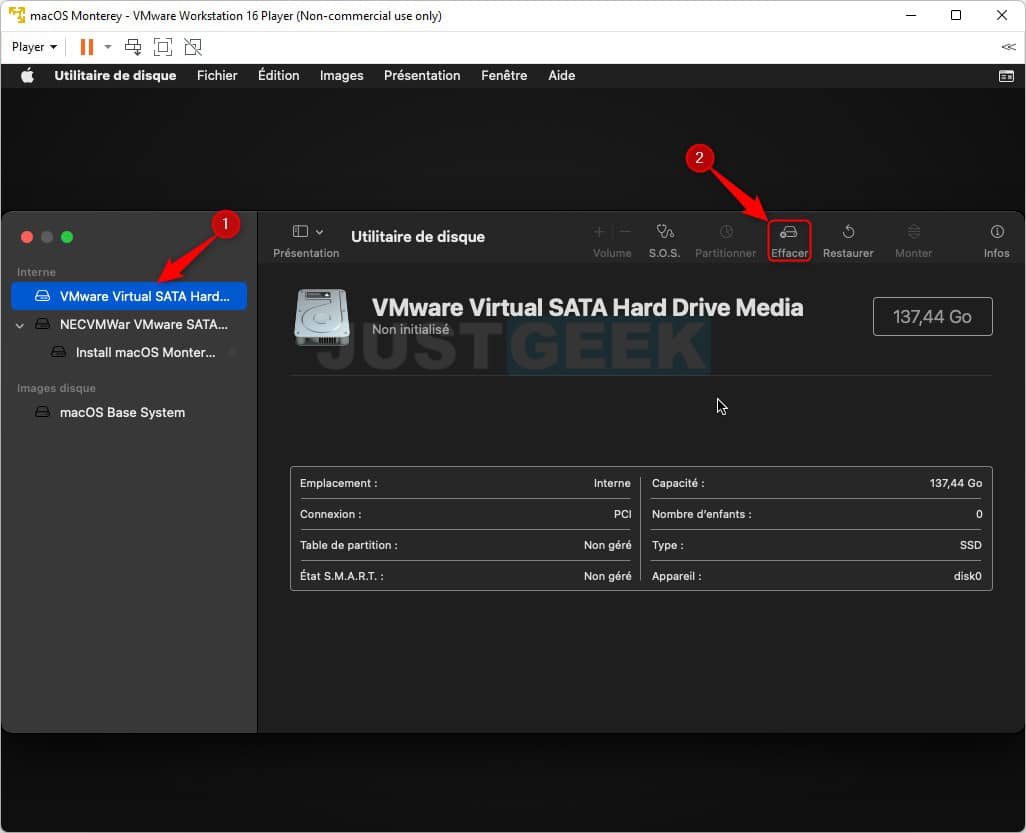Open the Images menu
The width and height of the screenshot is (1026, 833).
tap(342, 75)
